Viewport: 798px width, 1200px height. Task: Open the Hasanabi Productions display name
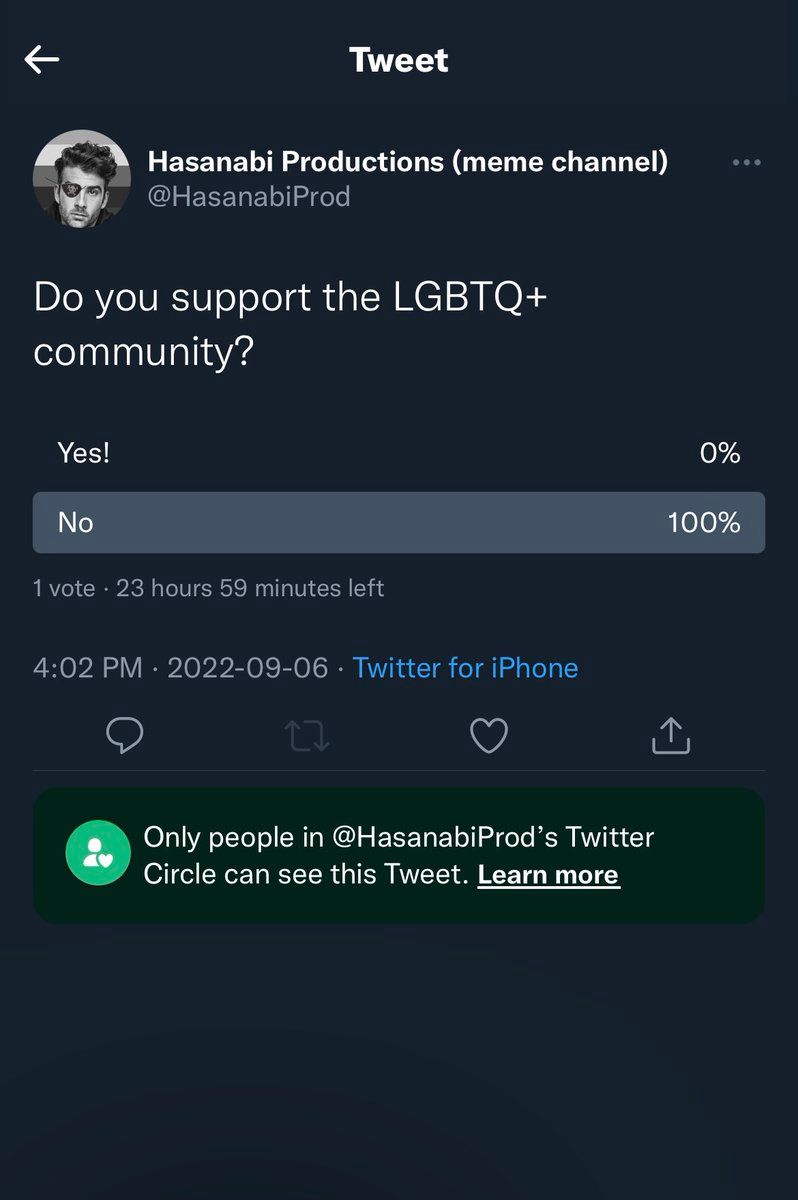point(407,161)
